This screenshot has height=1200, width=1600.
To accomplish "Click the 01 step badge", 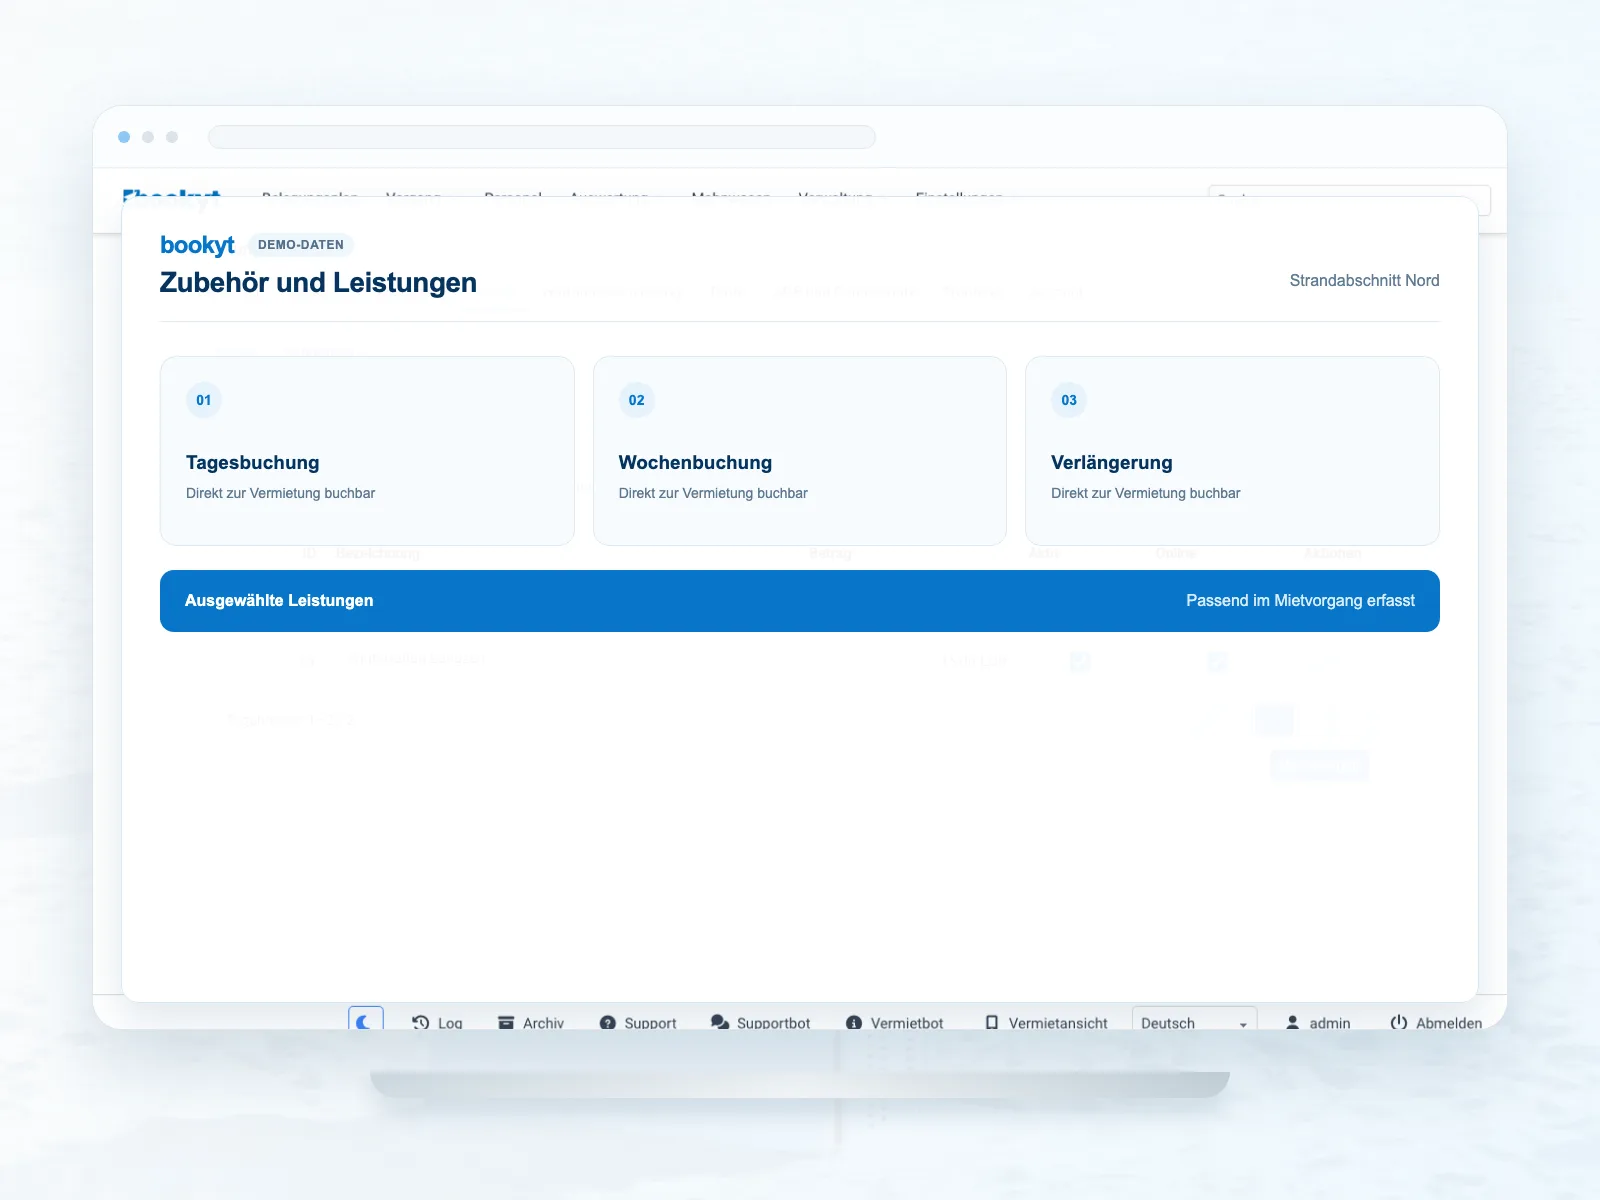I will (x=204, y=400).
